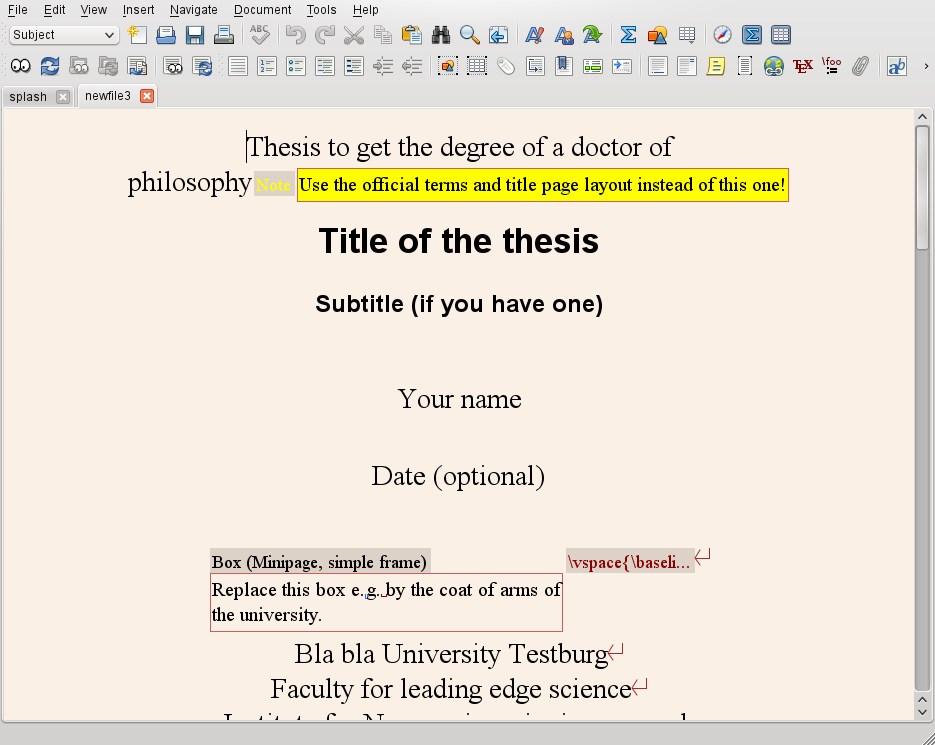
Task: Open the Subject paragraph style dropdown
Action: click(64, 35)
